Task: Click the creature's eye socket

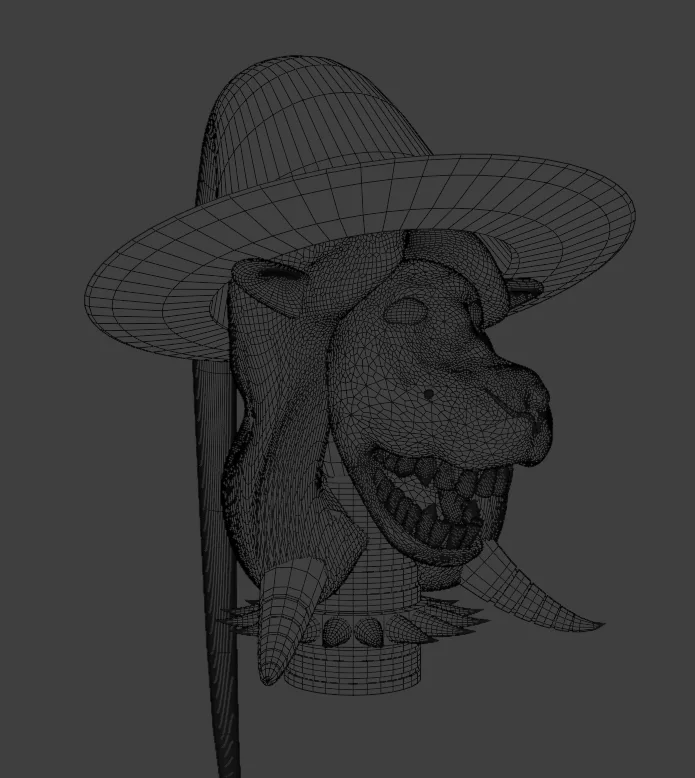Action: [406, 311]
